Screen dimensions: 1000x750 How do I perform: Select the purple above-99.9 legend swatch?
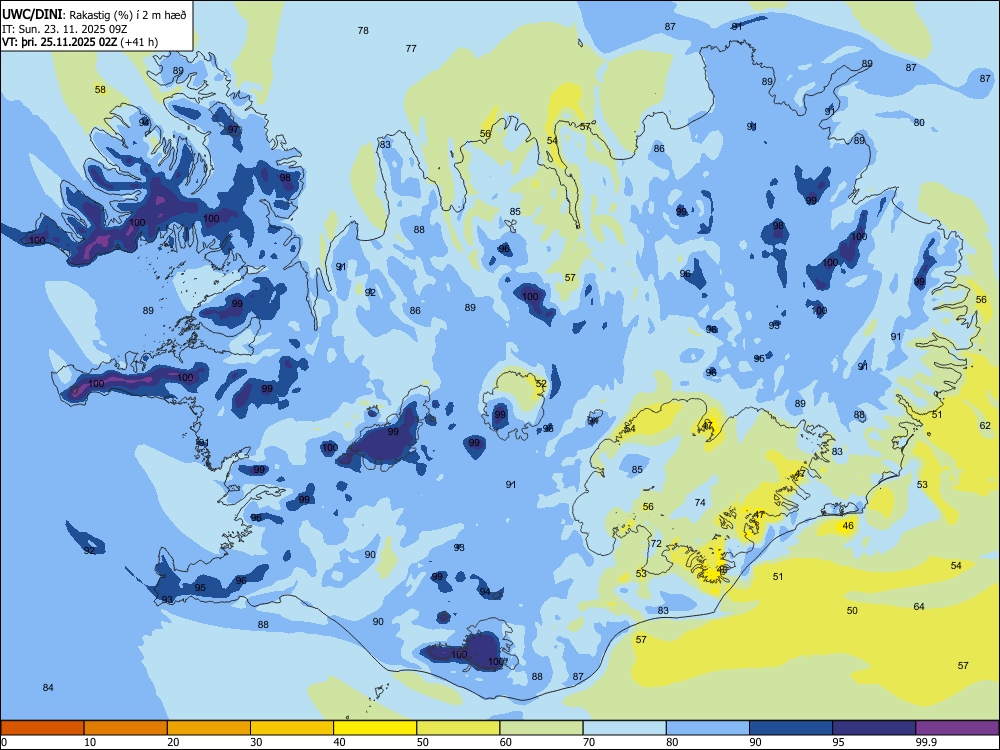click(x=957, y=728)
